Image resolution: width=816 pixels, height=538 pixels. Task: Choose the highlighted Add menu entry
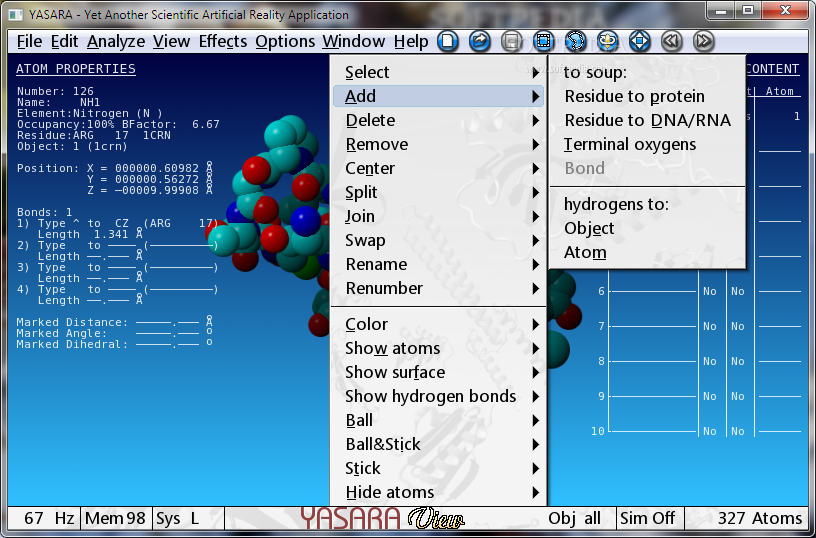coord(438,96)
